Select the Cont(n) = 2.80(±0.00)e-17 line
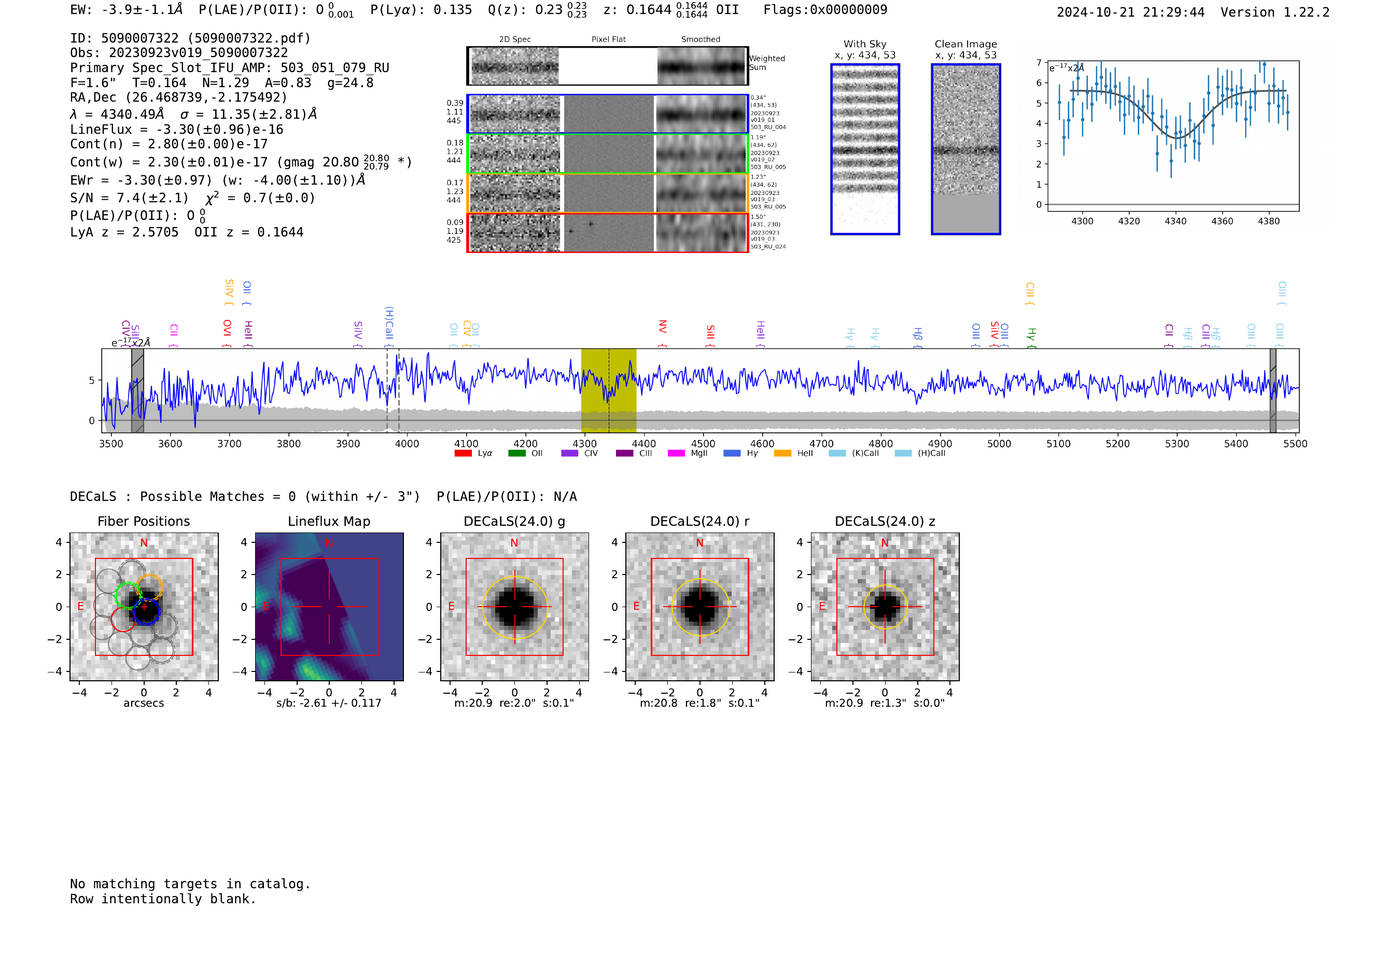1400x953 pixels. point(169,144)
